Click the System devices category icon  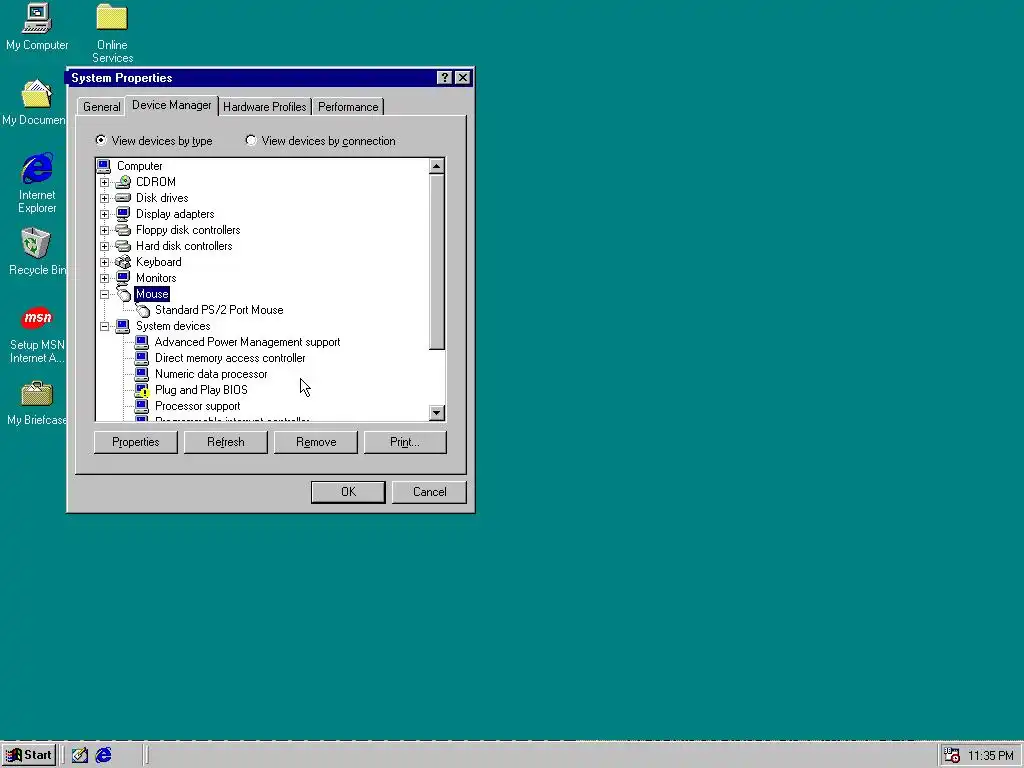click(x=123, y=326)
